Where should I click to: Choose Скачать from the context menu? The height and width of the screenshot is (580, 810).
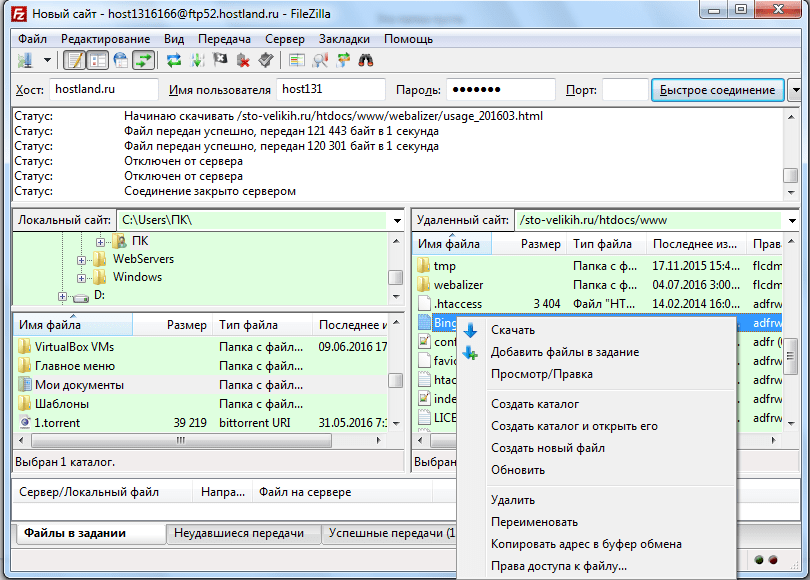597,330
